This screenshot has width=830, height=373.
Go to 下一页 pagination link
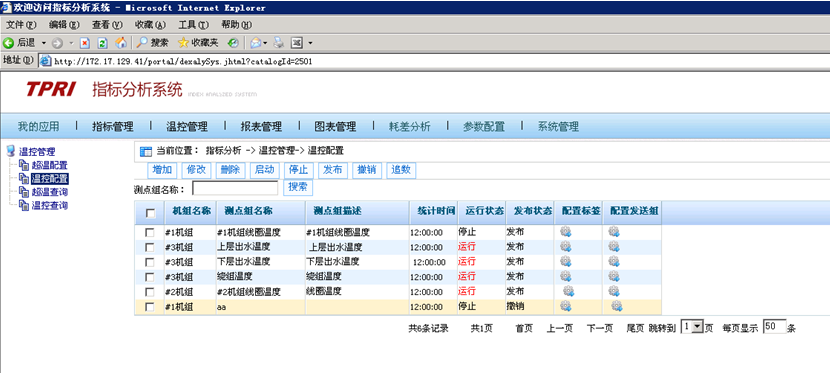(x=600, y=329)
